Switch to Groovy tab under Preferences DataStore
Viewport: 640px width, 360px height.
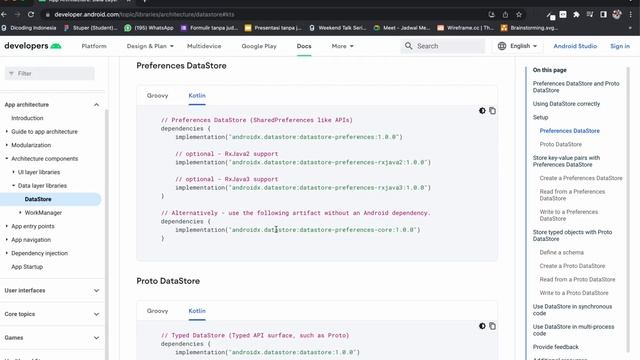tap(157, 96)
